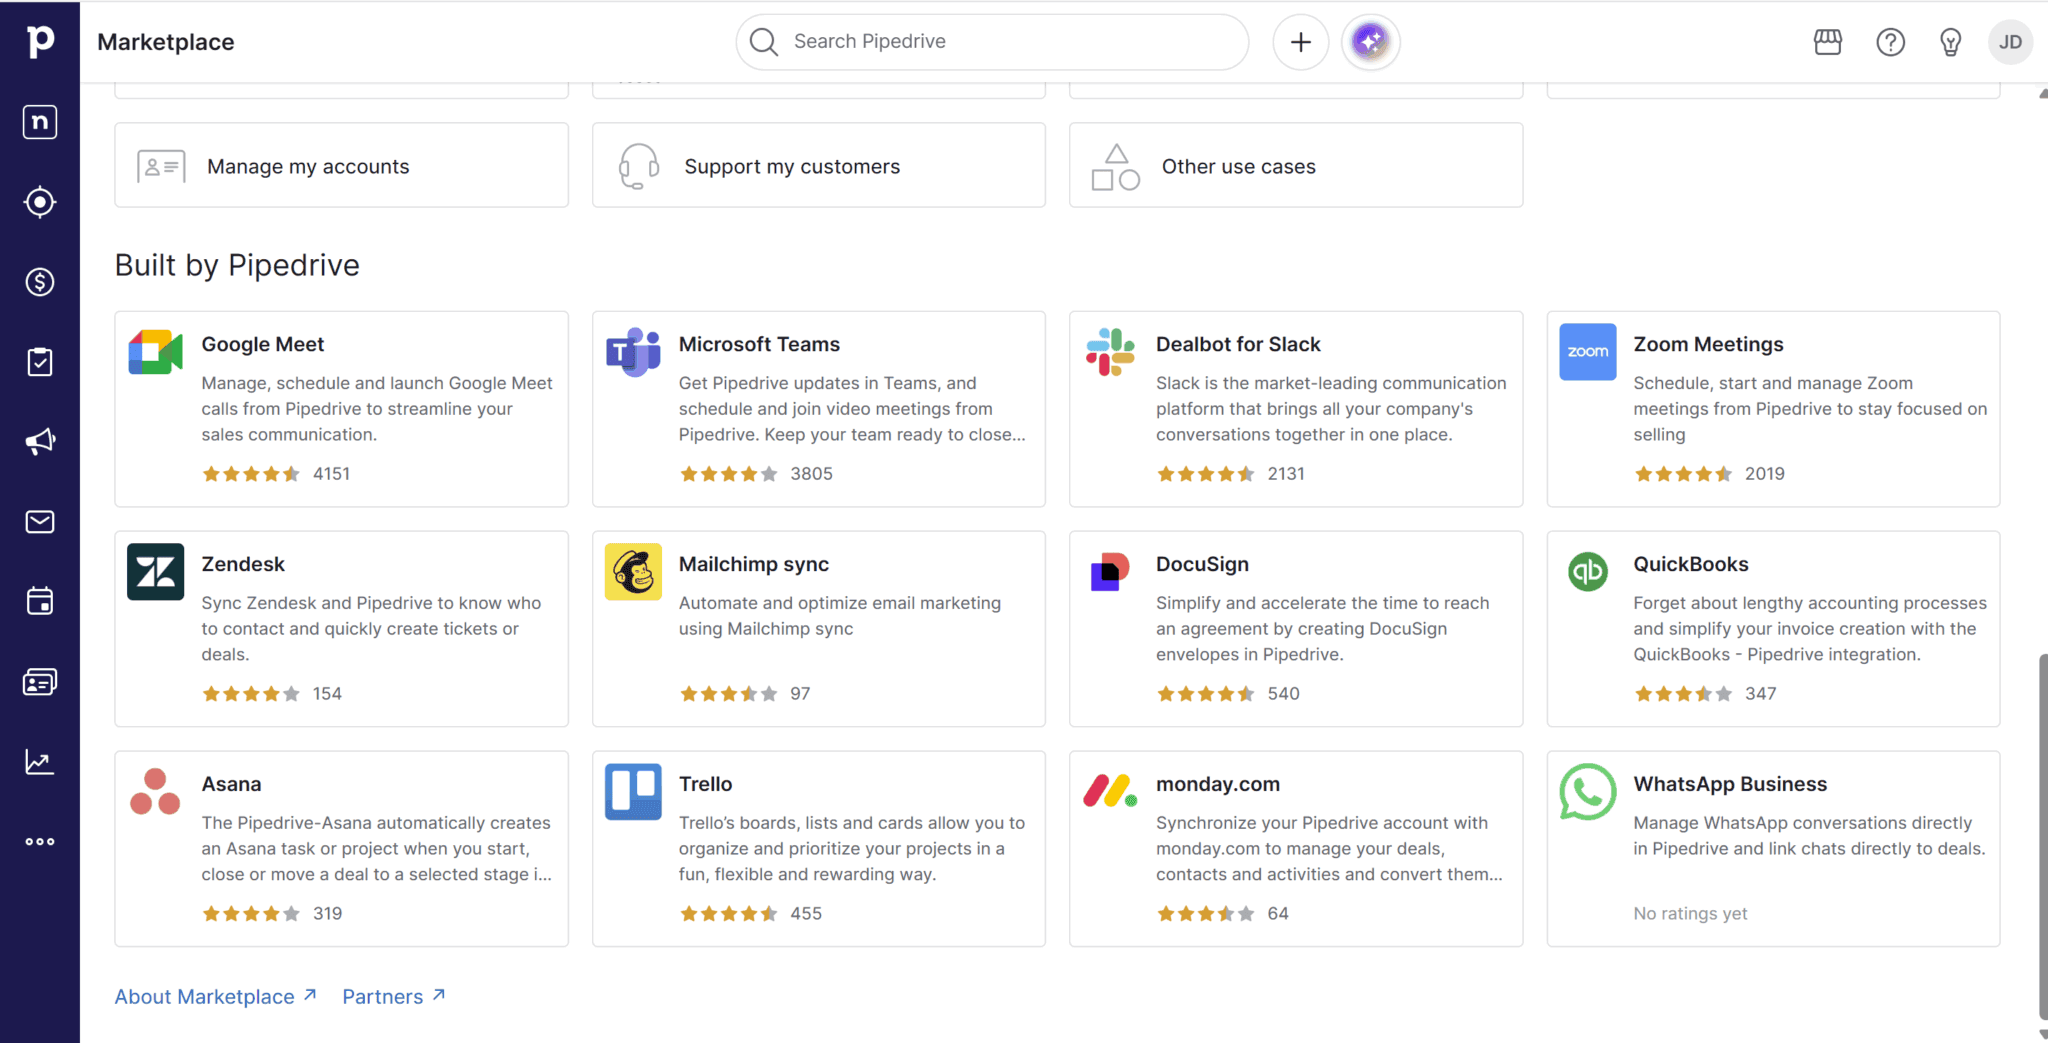Click the plus quick-add button
Screen dimensions: 2048x1043
pos(1301,42)
